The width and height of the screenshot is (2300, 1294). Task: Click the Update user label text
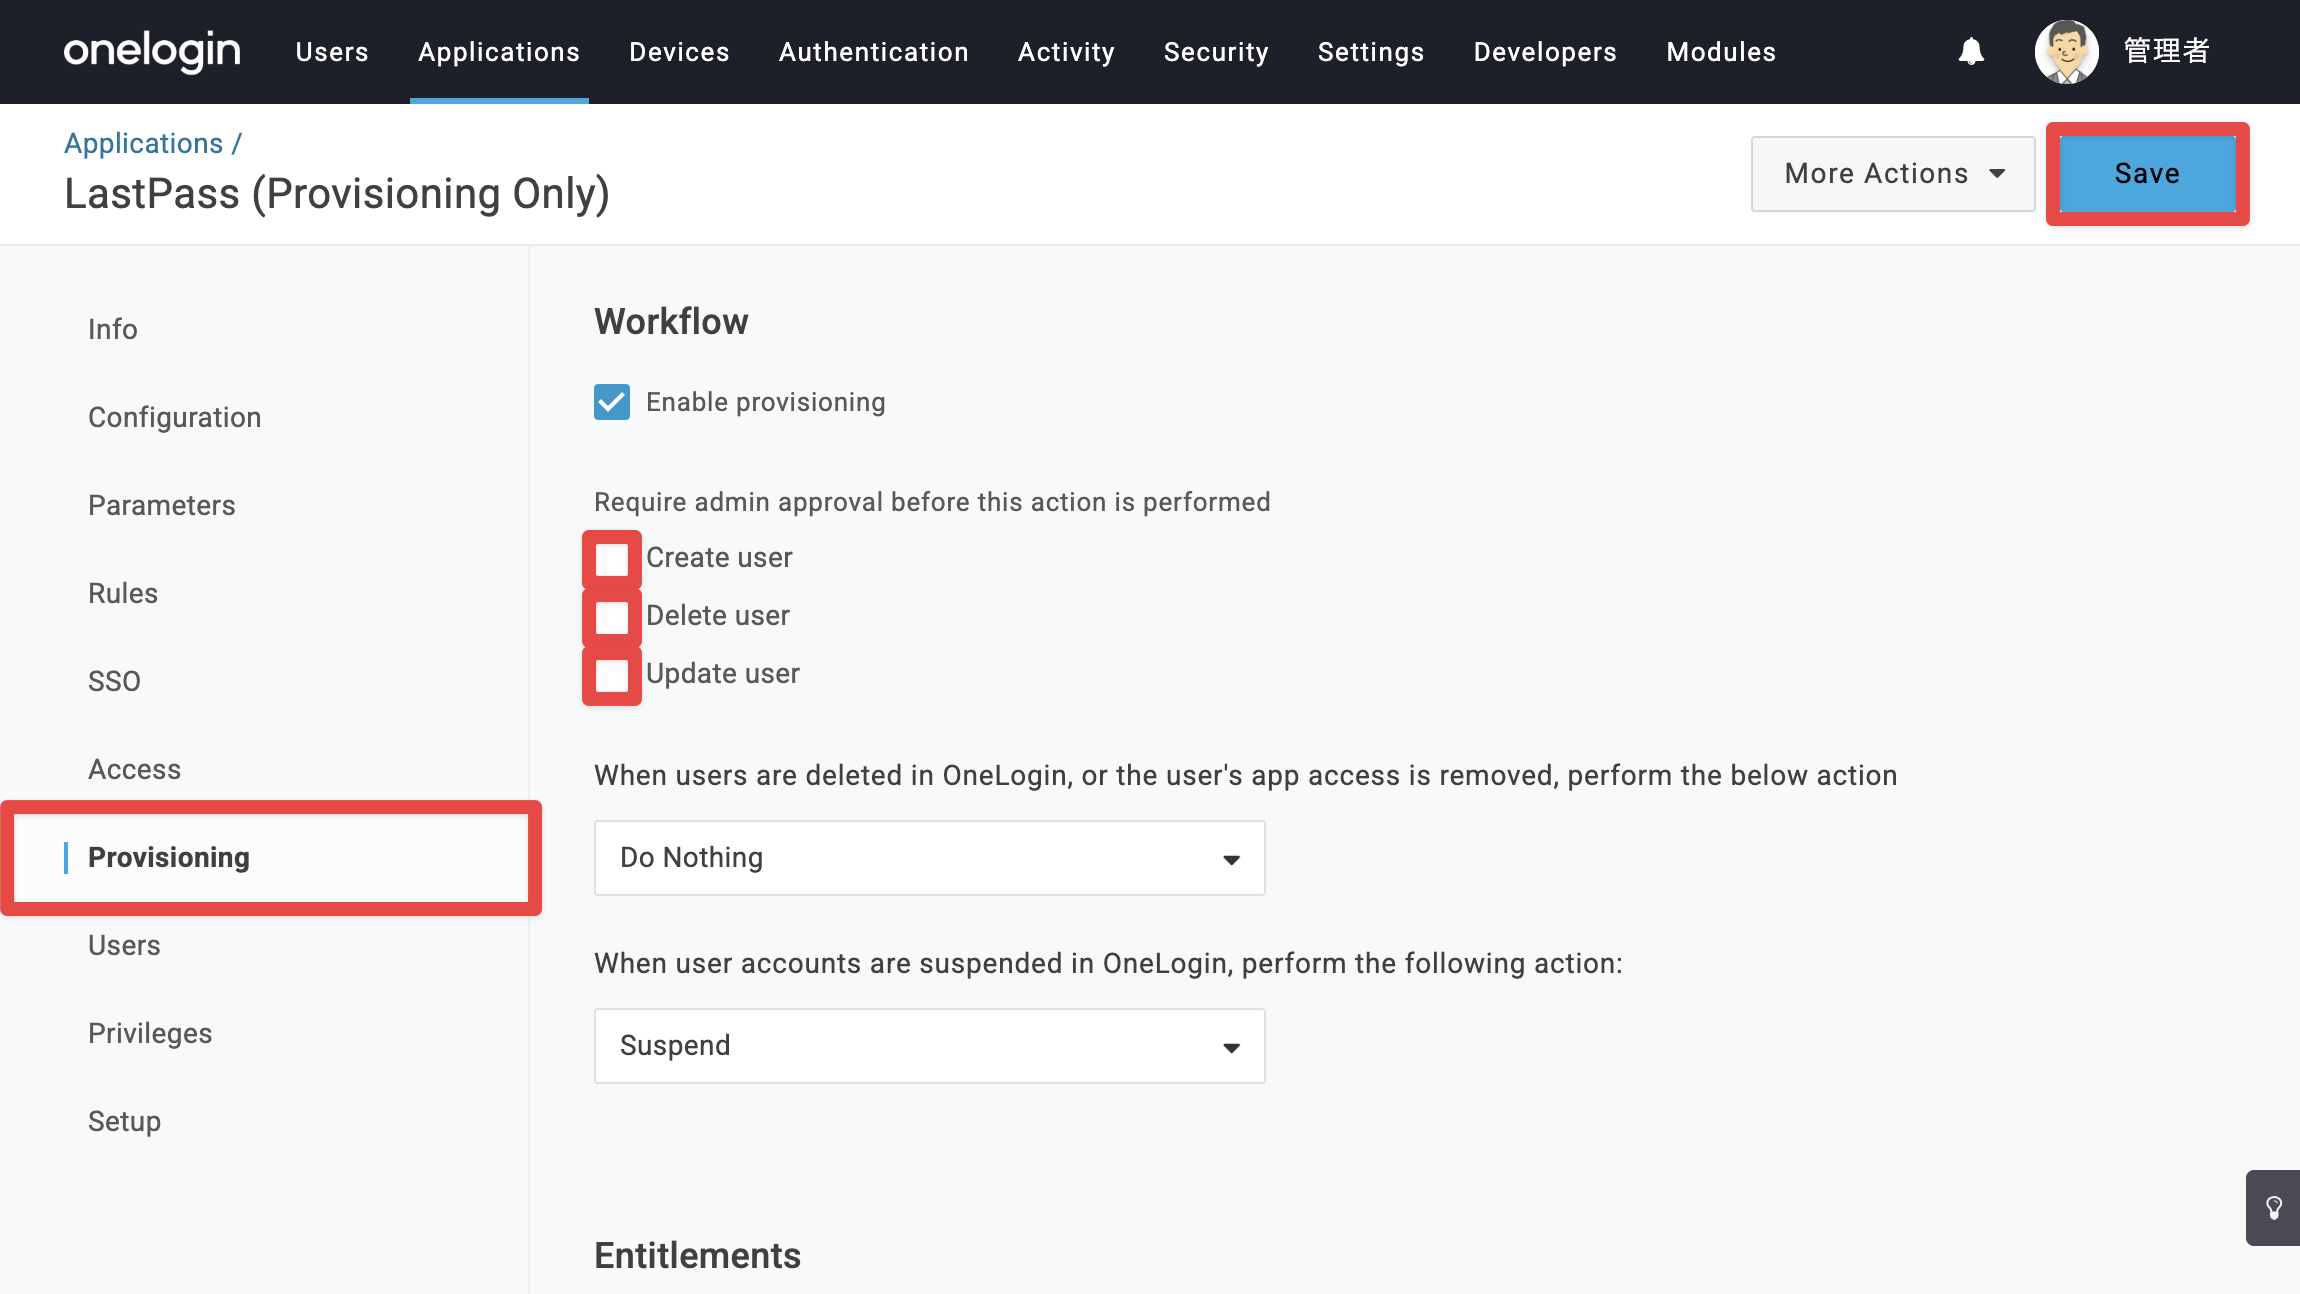(x=723, y=673)
